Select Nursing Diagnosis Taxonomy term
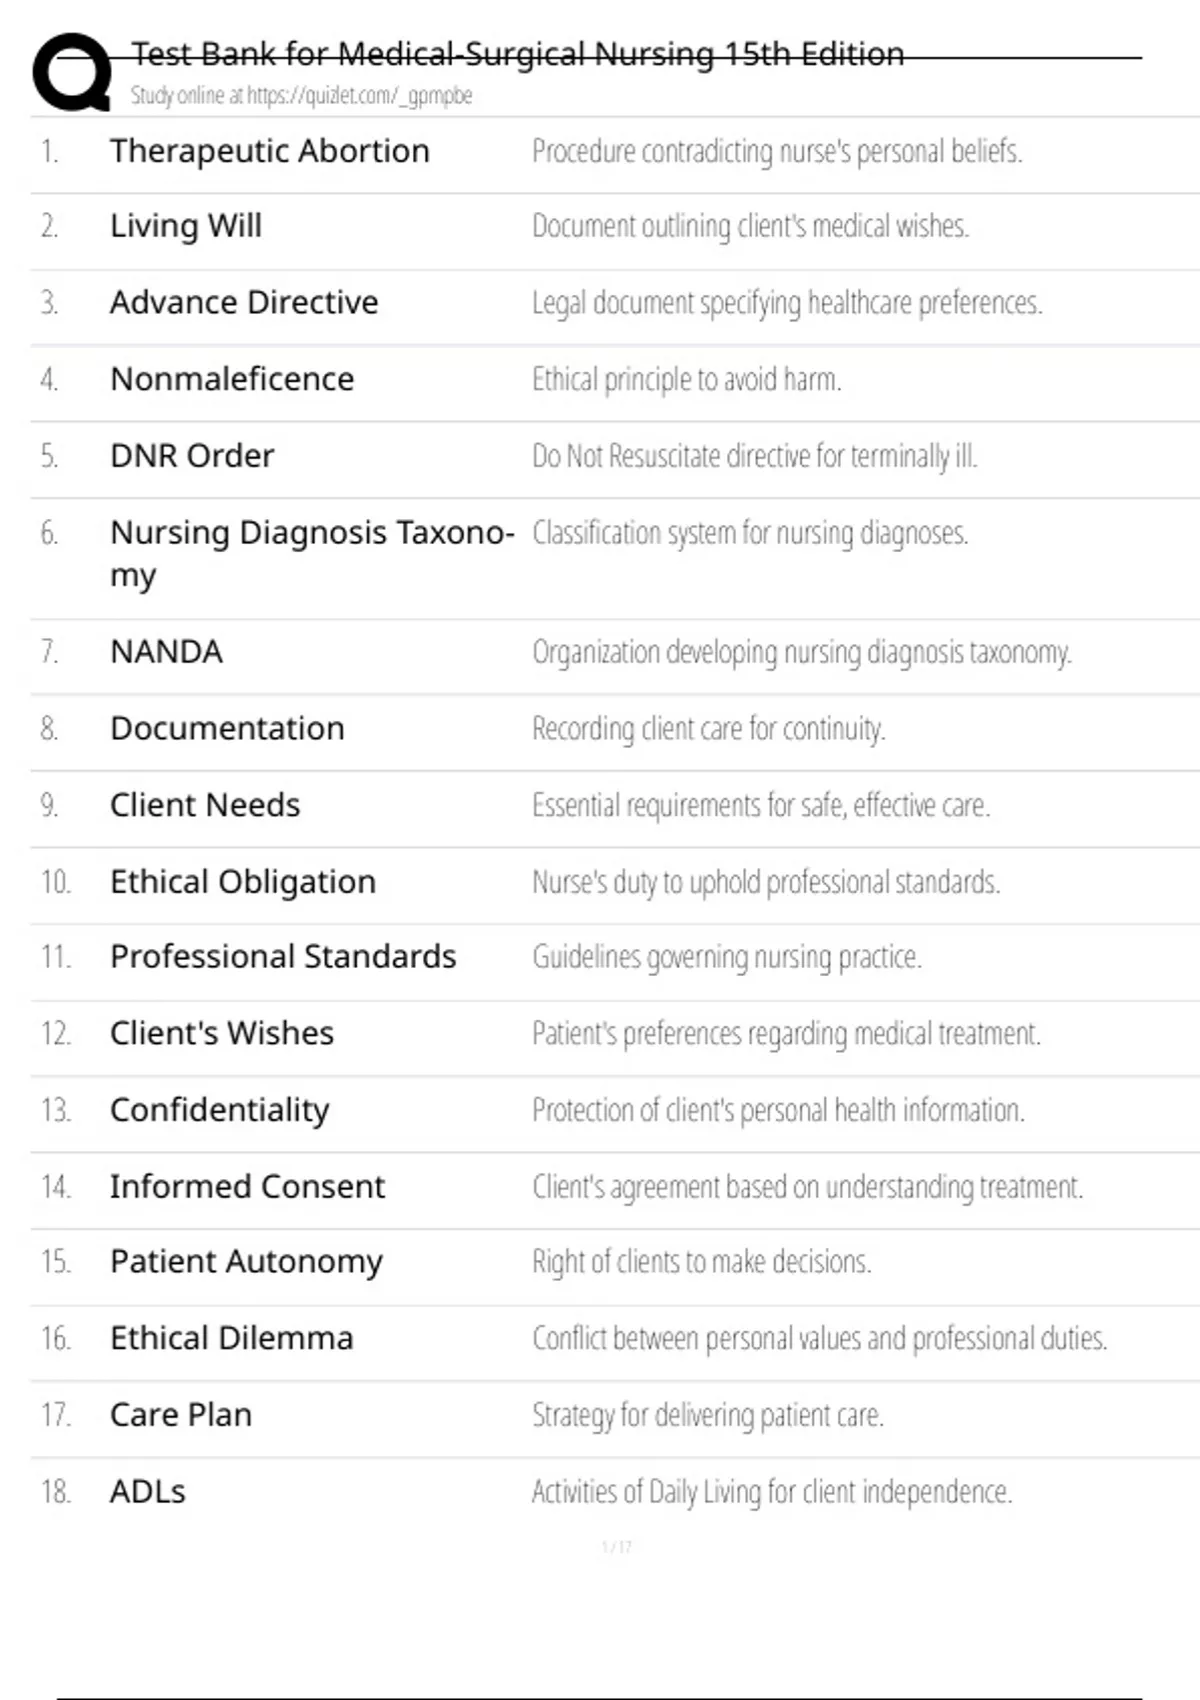1200x1700 pixels. point(312,554)
